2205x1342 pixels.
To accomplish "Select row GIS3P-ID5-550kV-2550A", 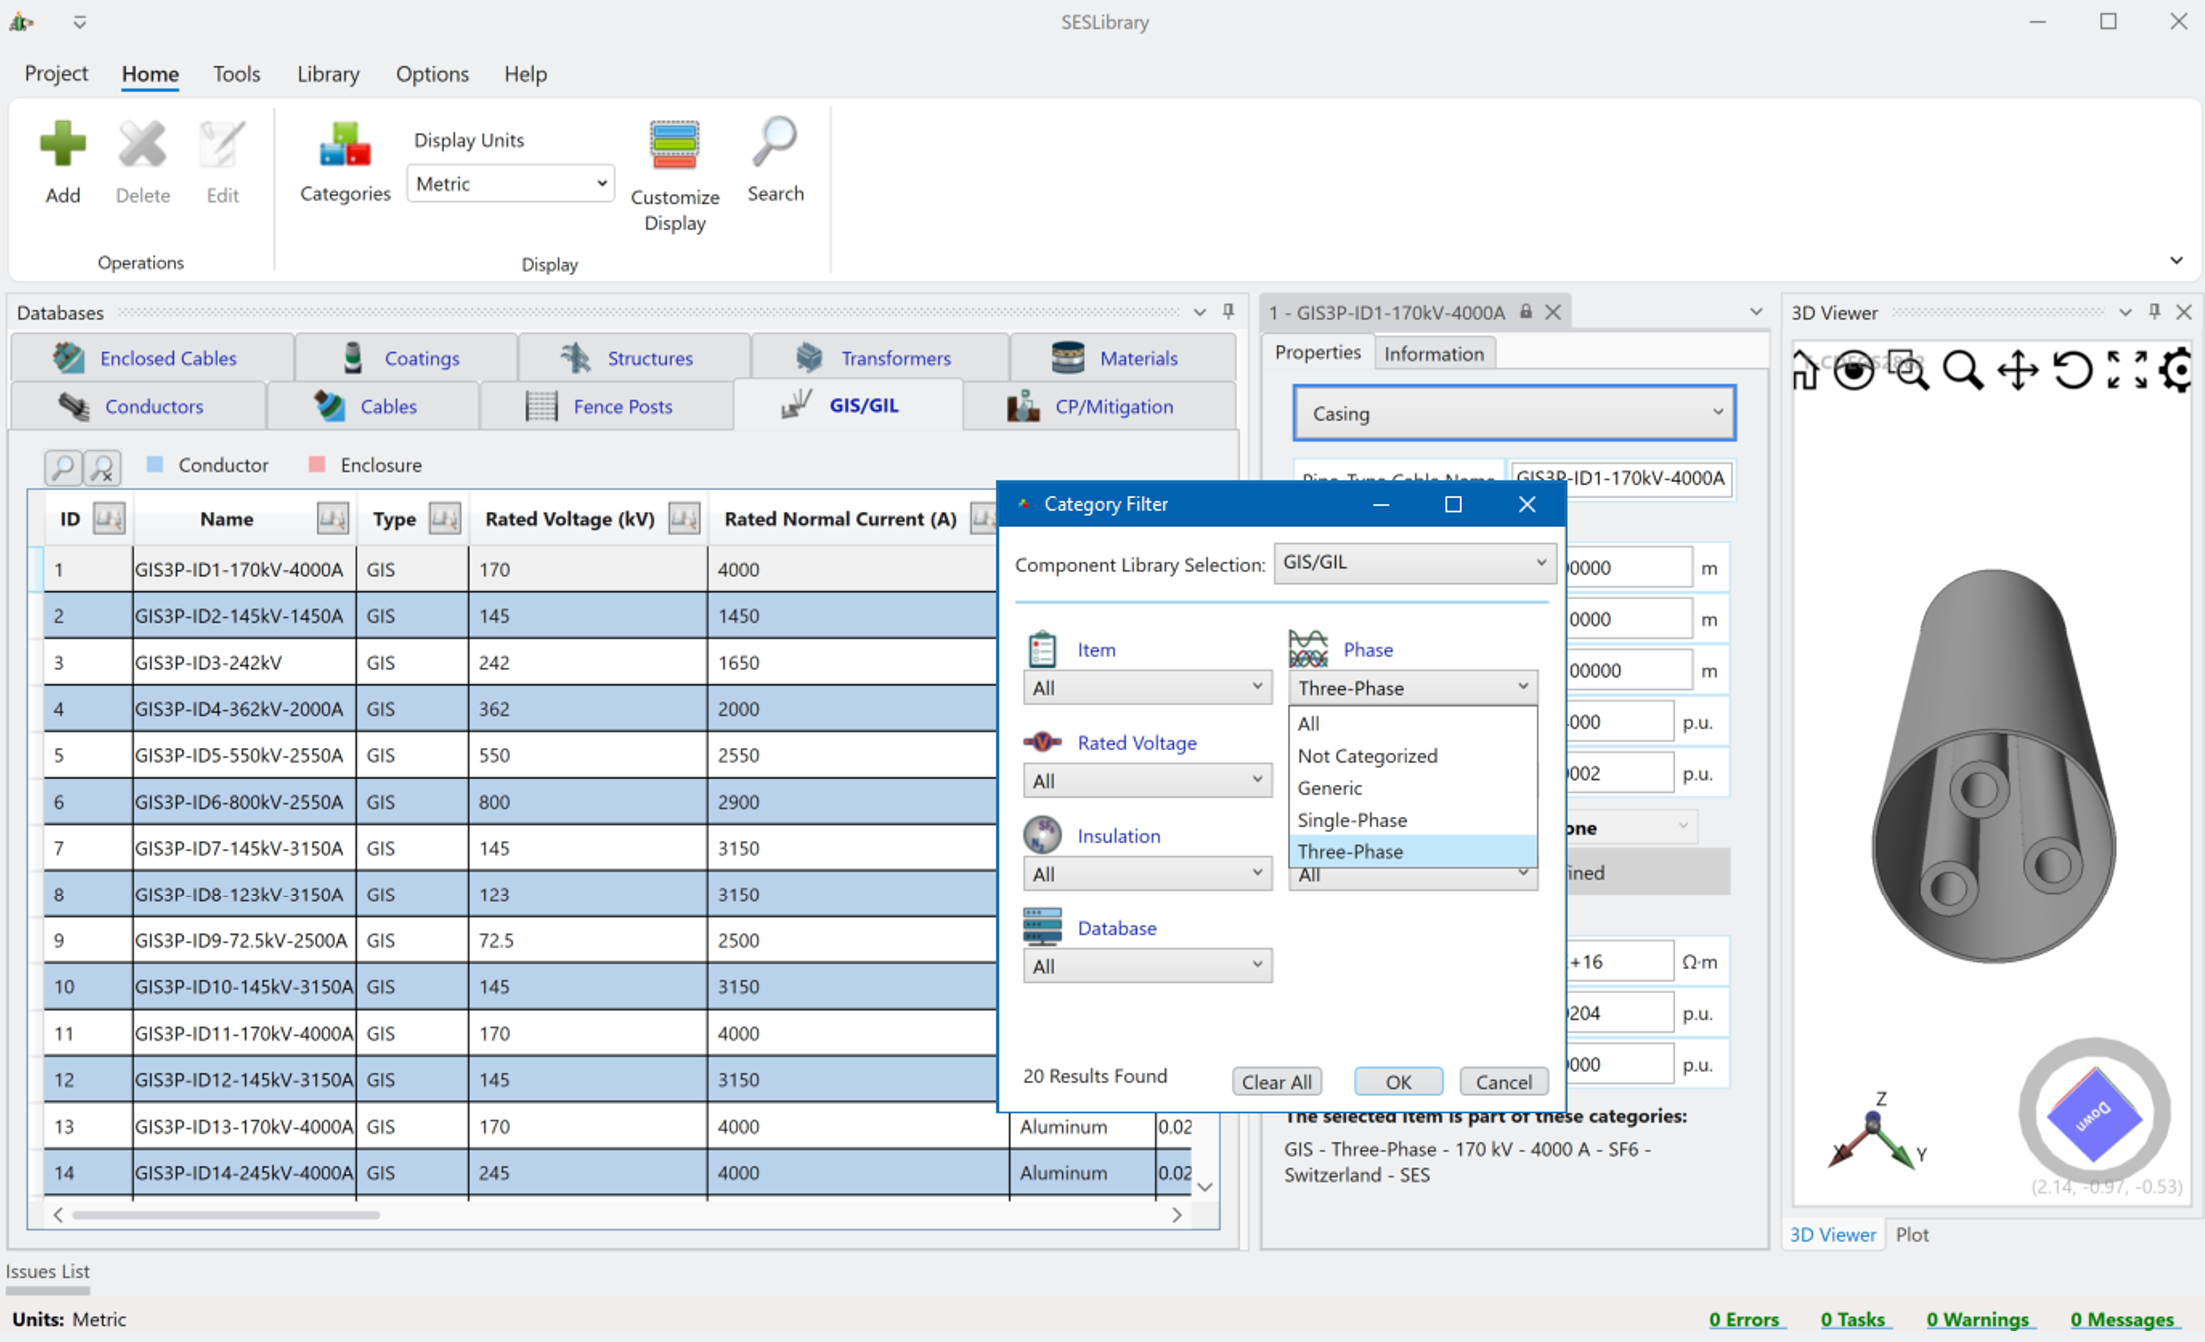I will click(x=520, y=755).
